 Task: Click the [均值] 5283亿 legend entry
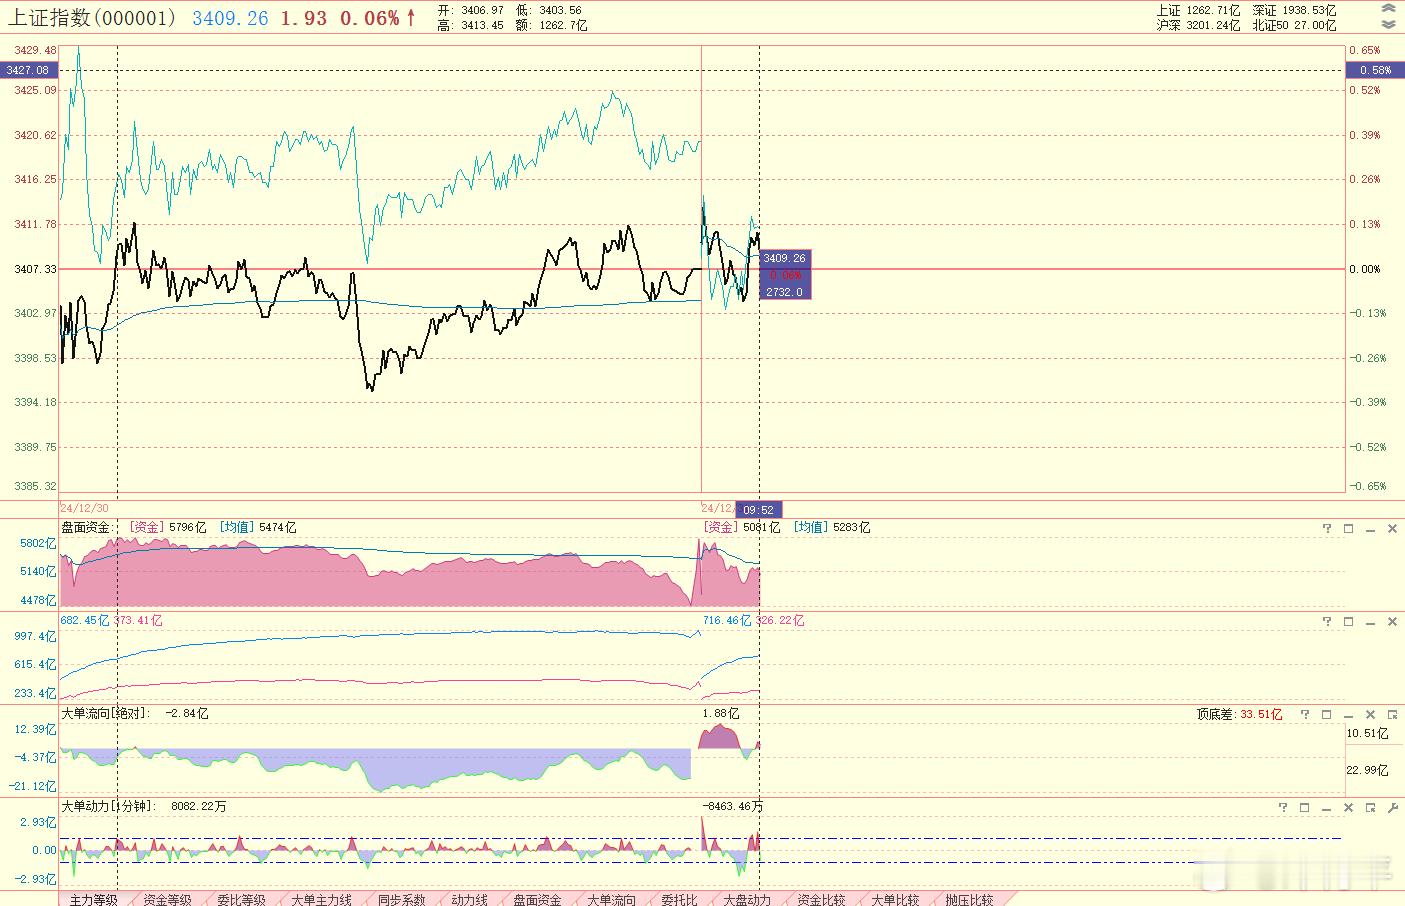[832, 527]
